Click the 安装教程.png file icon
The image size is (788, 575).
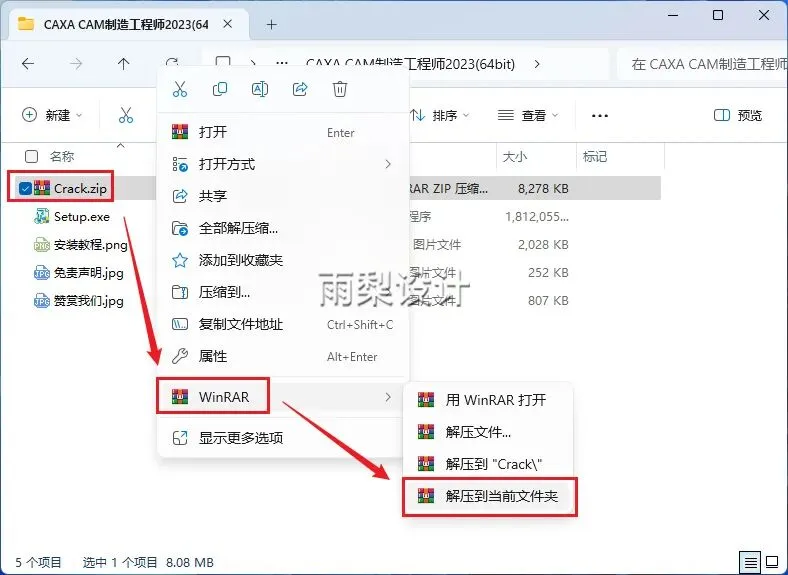[41, 245]
